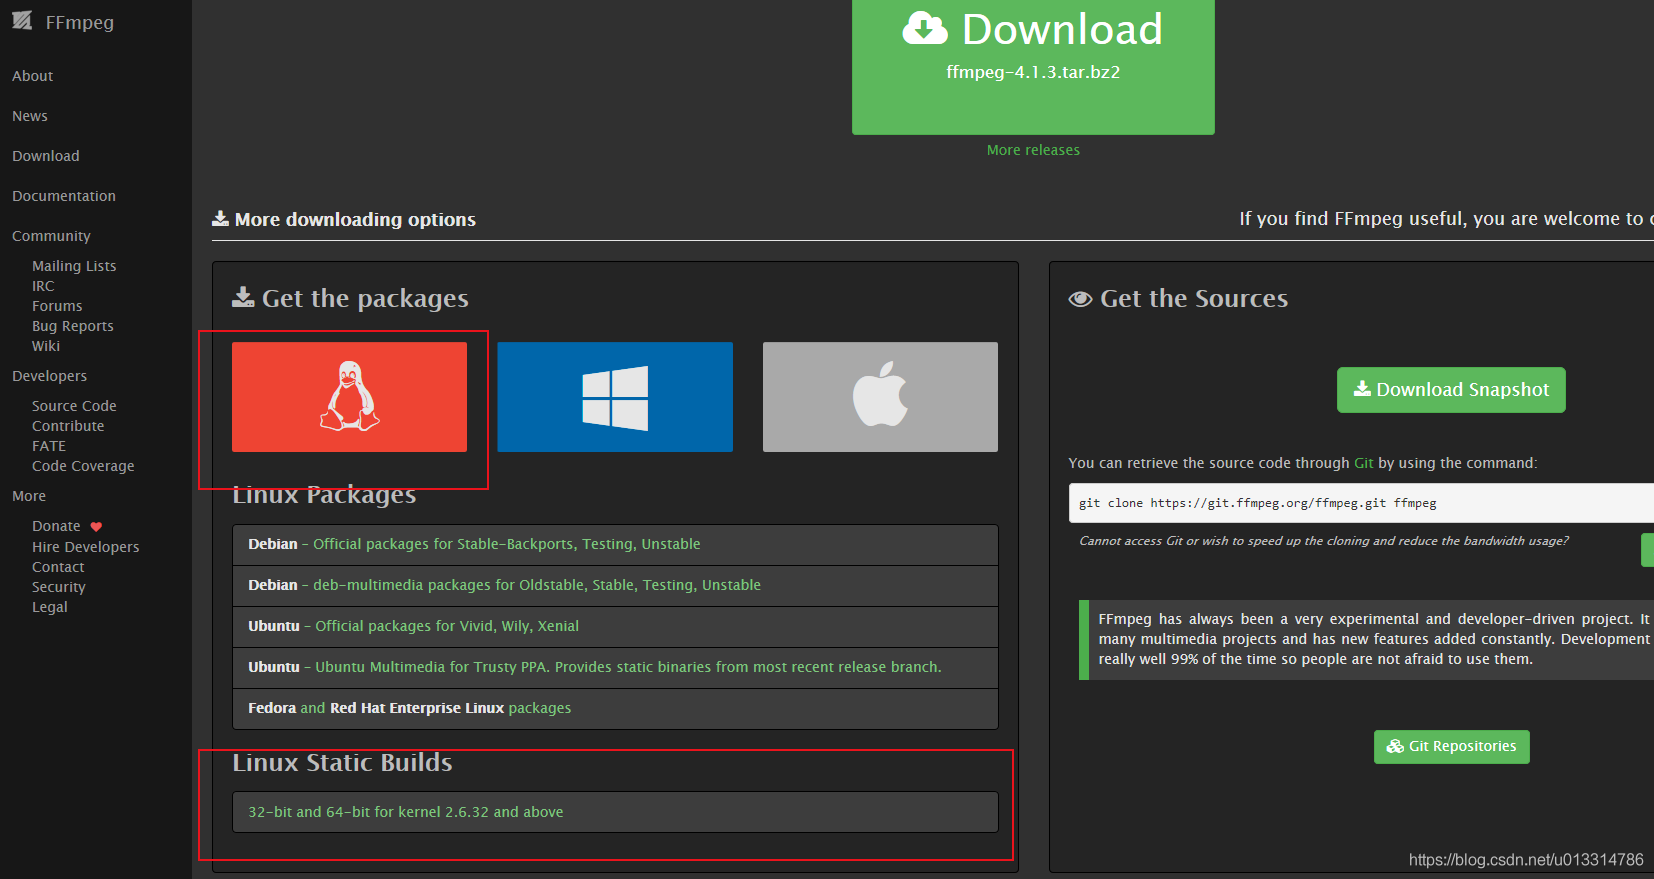Click the Download Snapshot button
1654x879 pixels.
tap(1451, 390)
